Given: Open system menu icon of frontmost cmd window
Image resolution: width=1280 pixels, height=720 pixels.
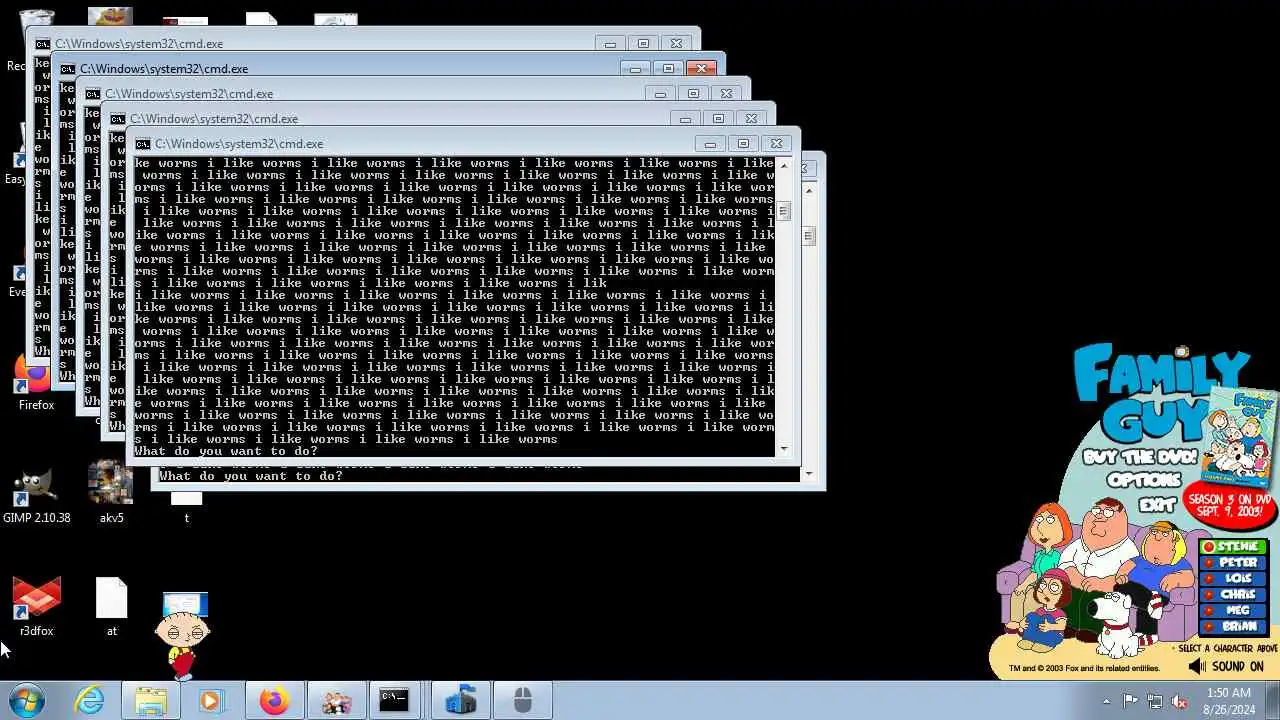Looking at the screenshot, I should click(x=143, y=144).
